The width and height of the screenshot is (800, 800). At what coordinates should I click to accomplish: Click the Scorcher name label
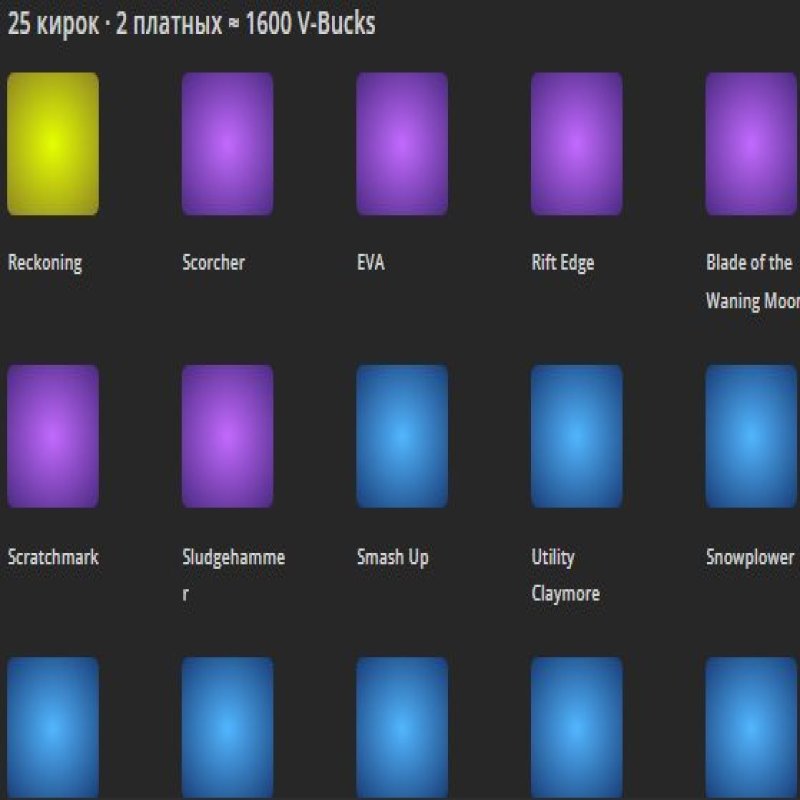[213, 263]
